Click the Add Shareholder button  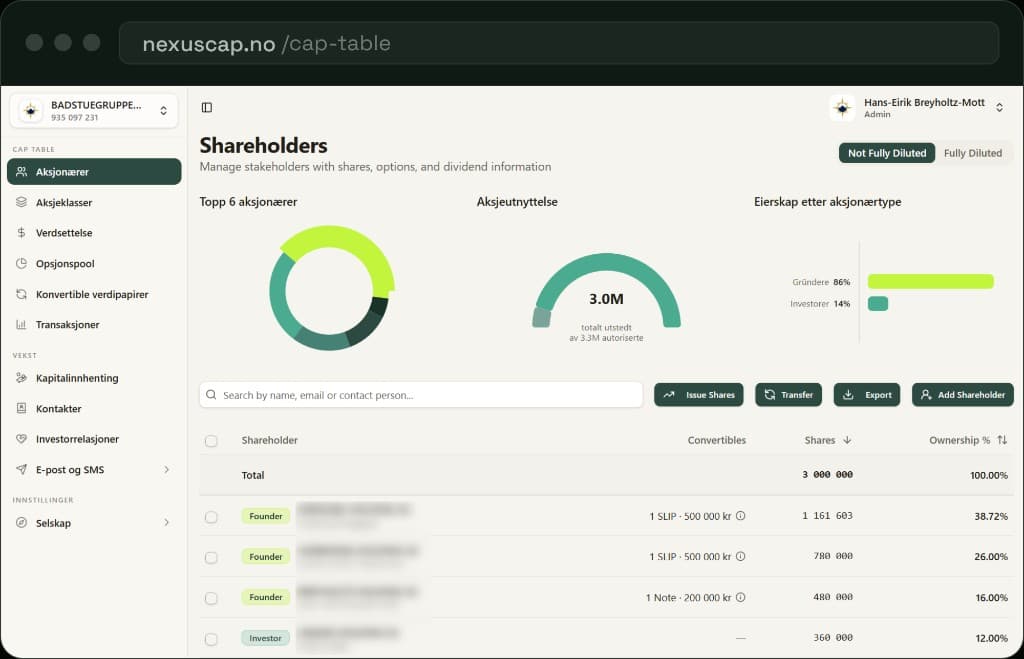point(963,394)
